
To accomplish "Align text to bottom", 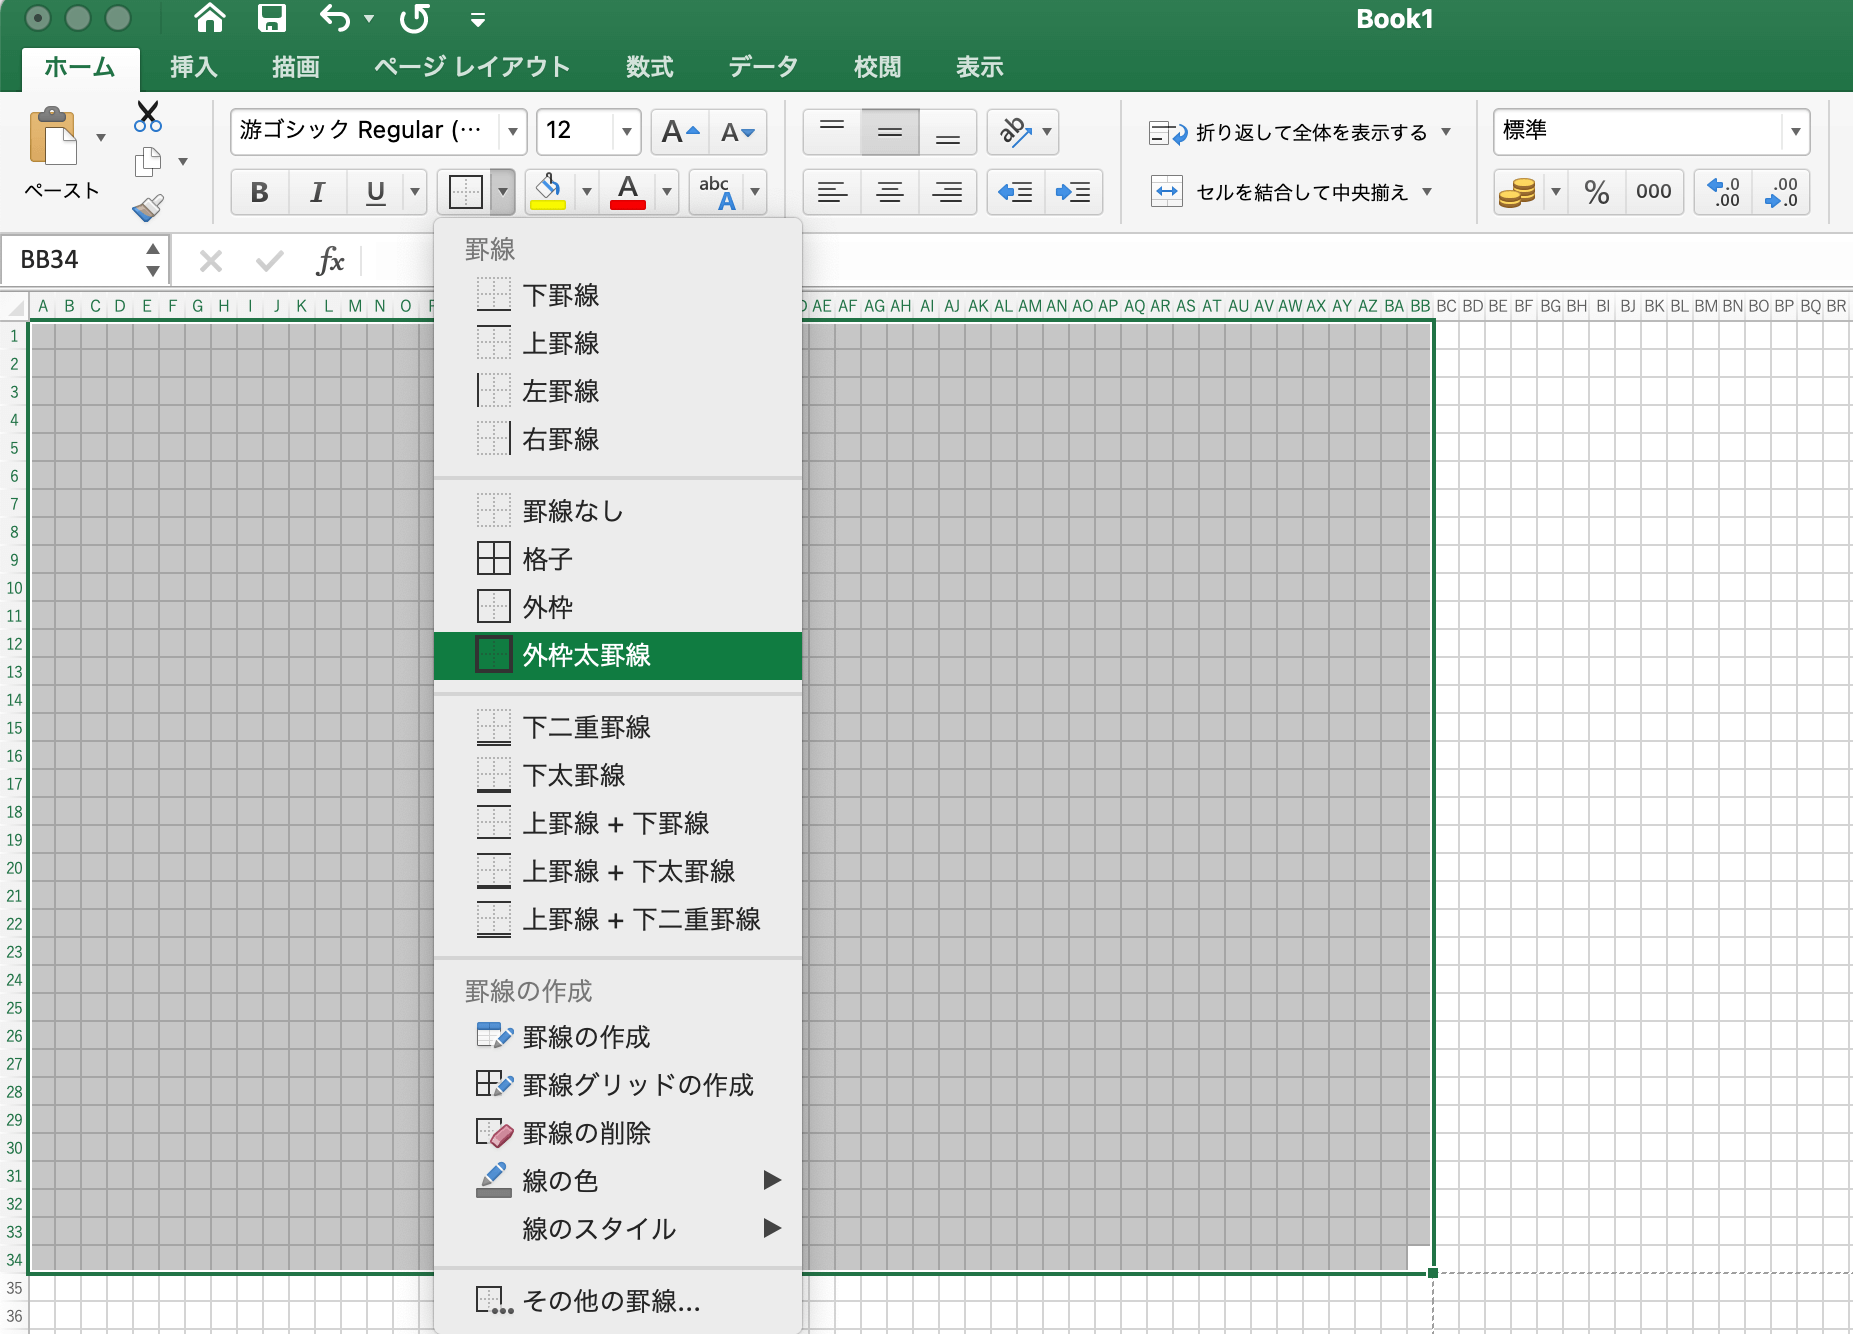I will point(948,132).
